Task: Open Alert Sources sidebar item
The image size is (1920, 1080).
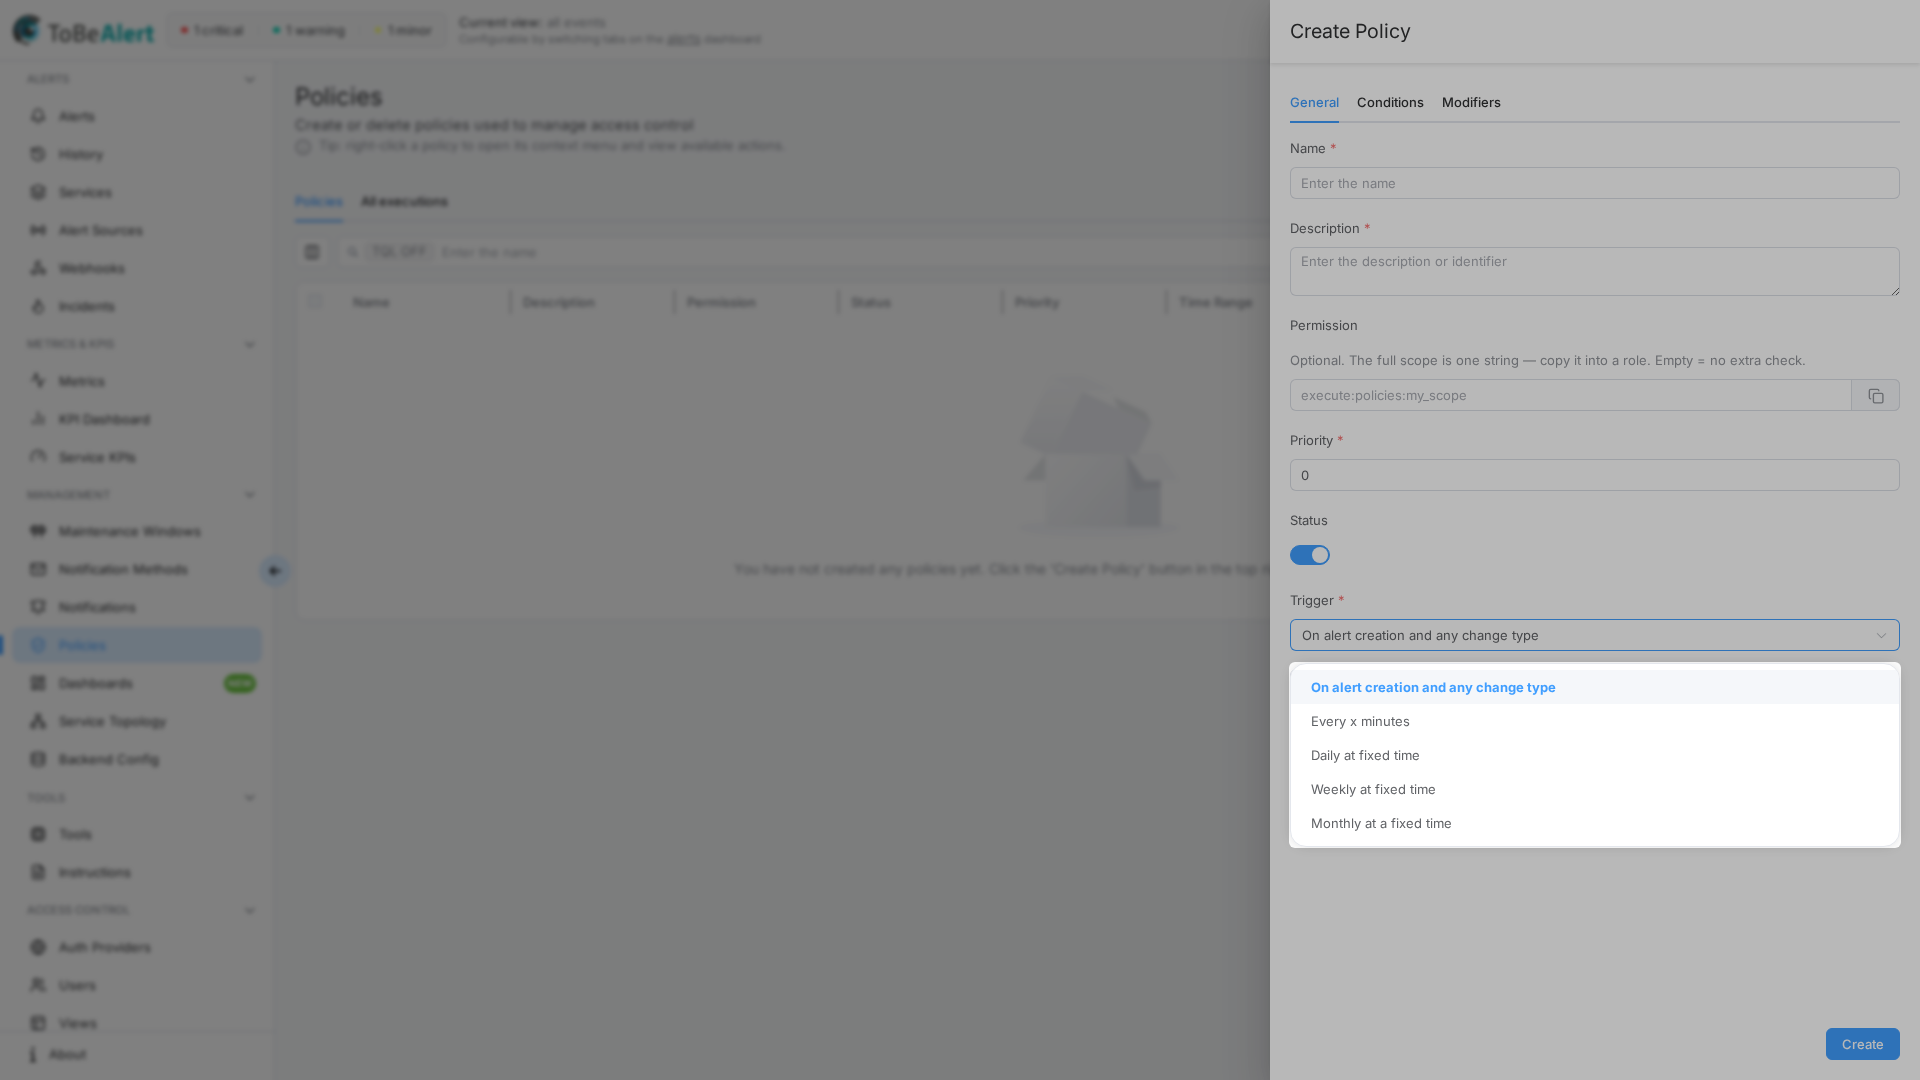Action: click(x=137, y=230)
